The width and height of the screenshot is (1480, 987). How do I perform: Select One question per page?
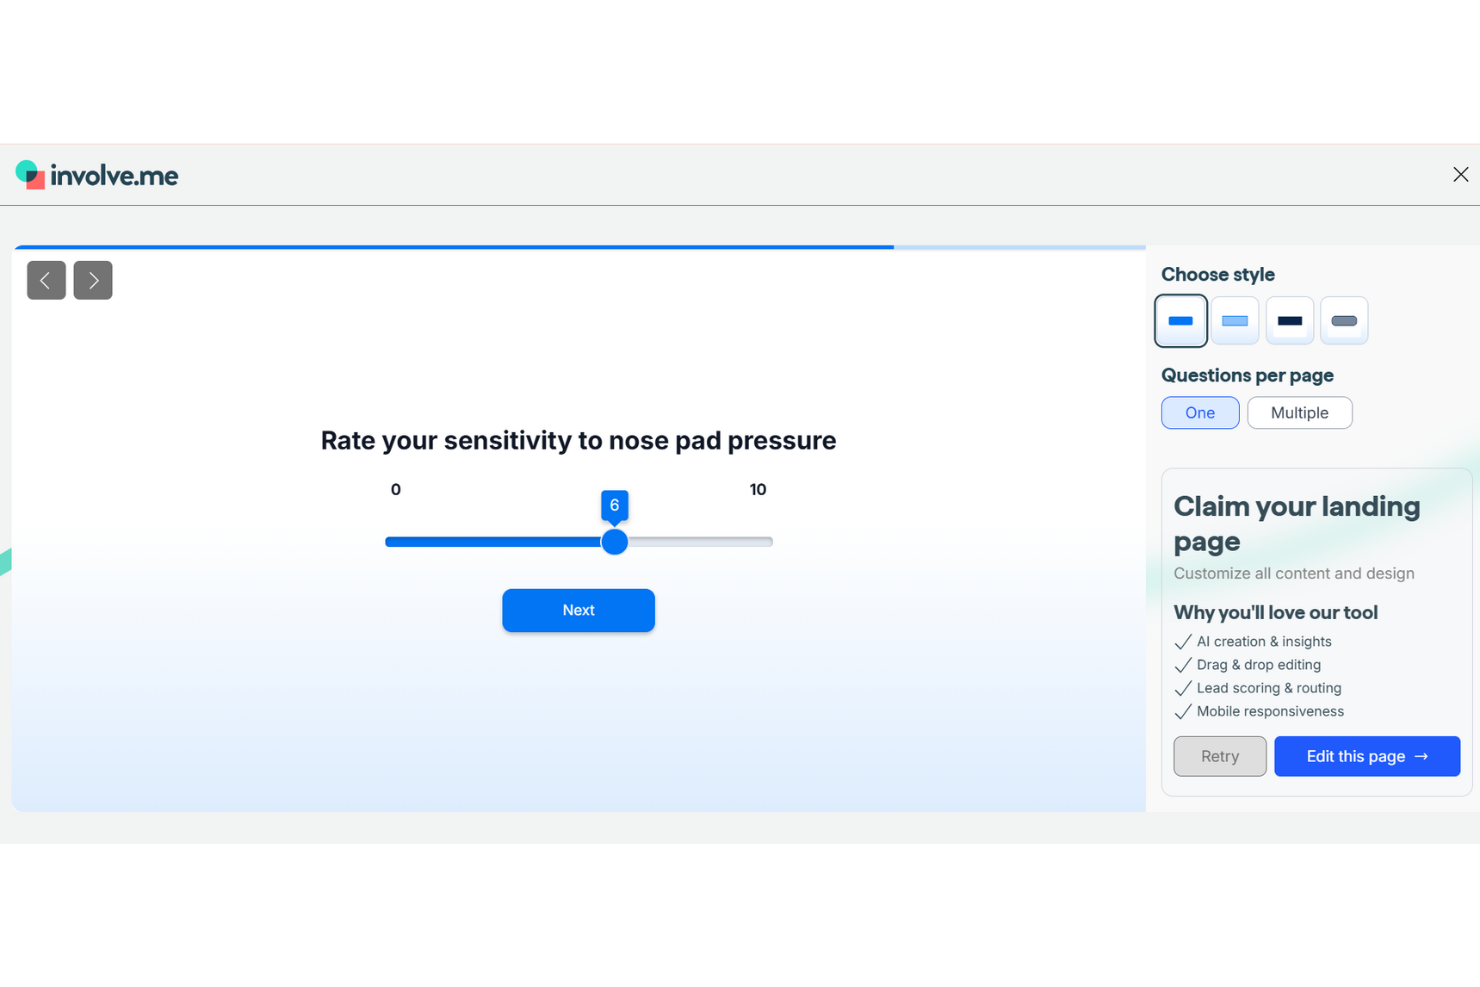click(1199, 412)
